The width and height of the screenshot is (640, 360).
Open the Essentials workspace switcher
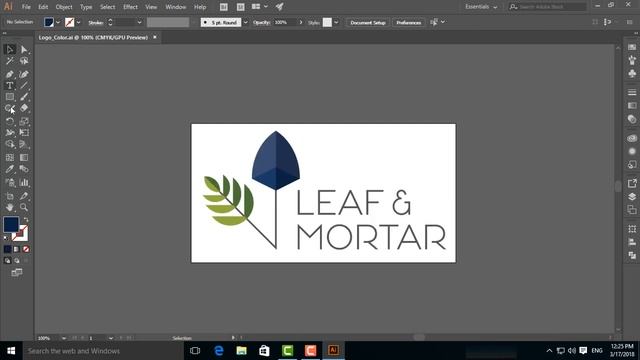[x=481, y=7]
